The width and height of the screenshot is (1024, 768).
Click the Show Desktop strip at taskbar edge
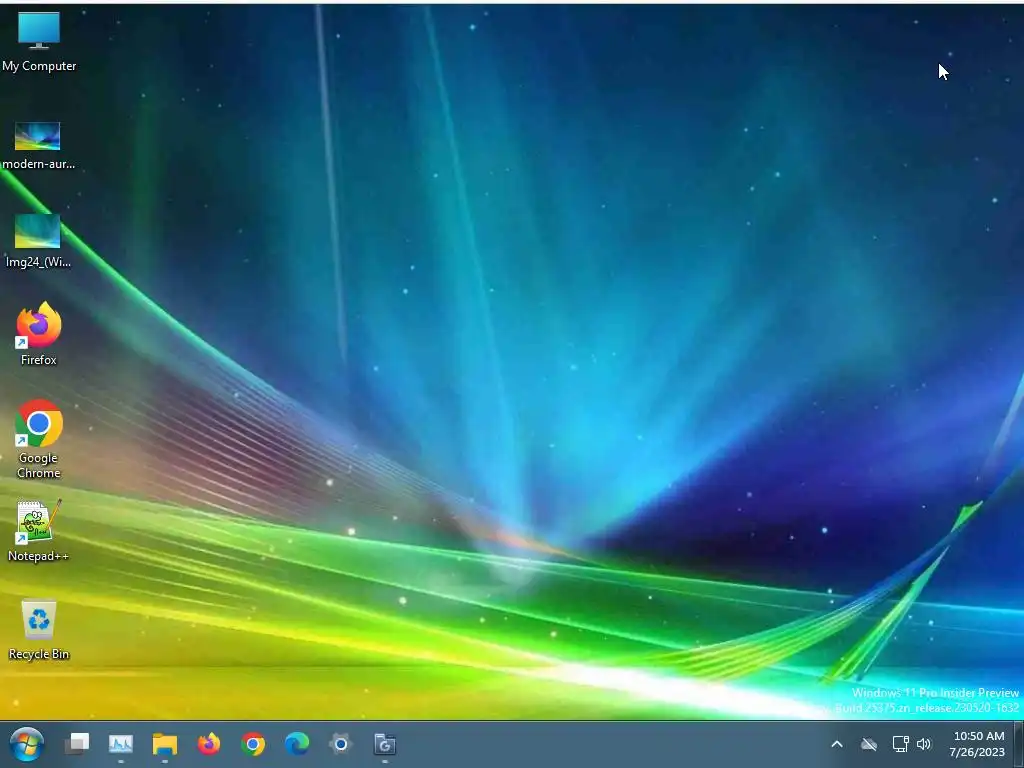1019,744
